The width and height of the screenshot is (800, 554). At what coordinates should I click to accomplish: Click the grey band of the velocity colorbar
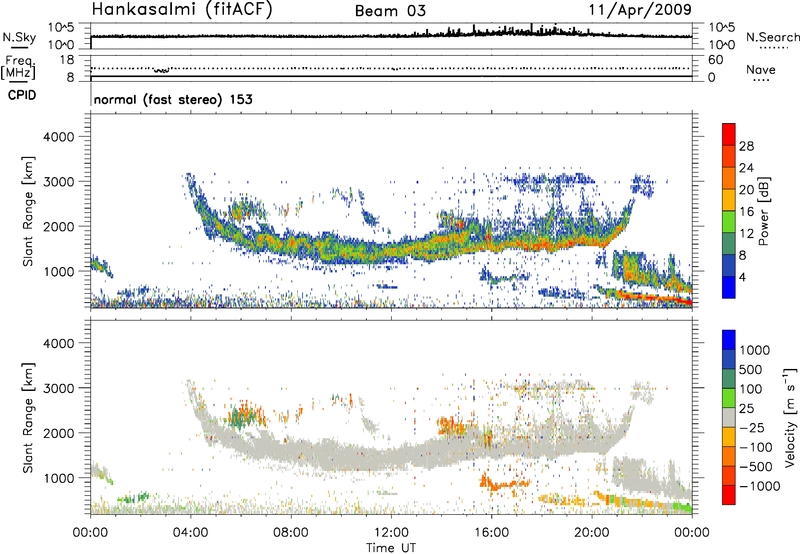click(x=729, y=417)
